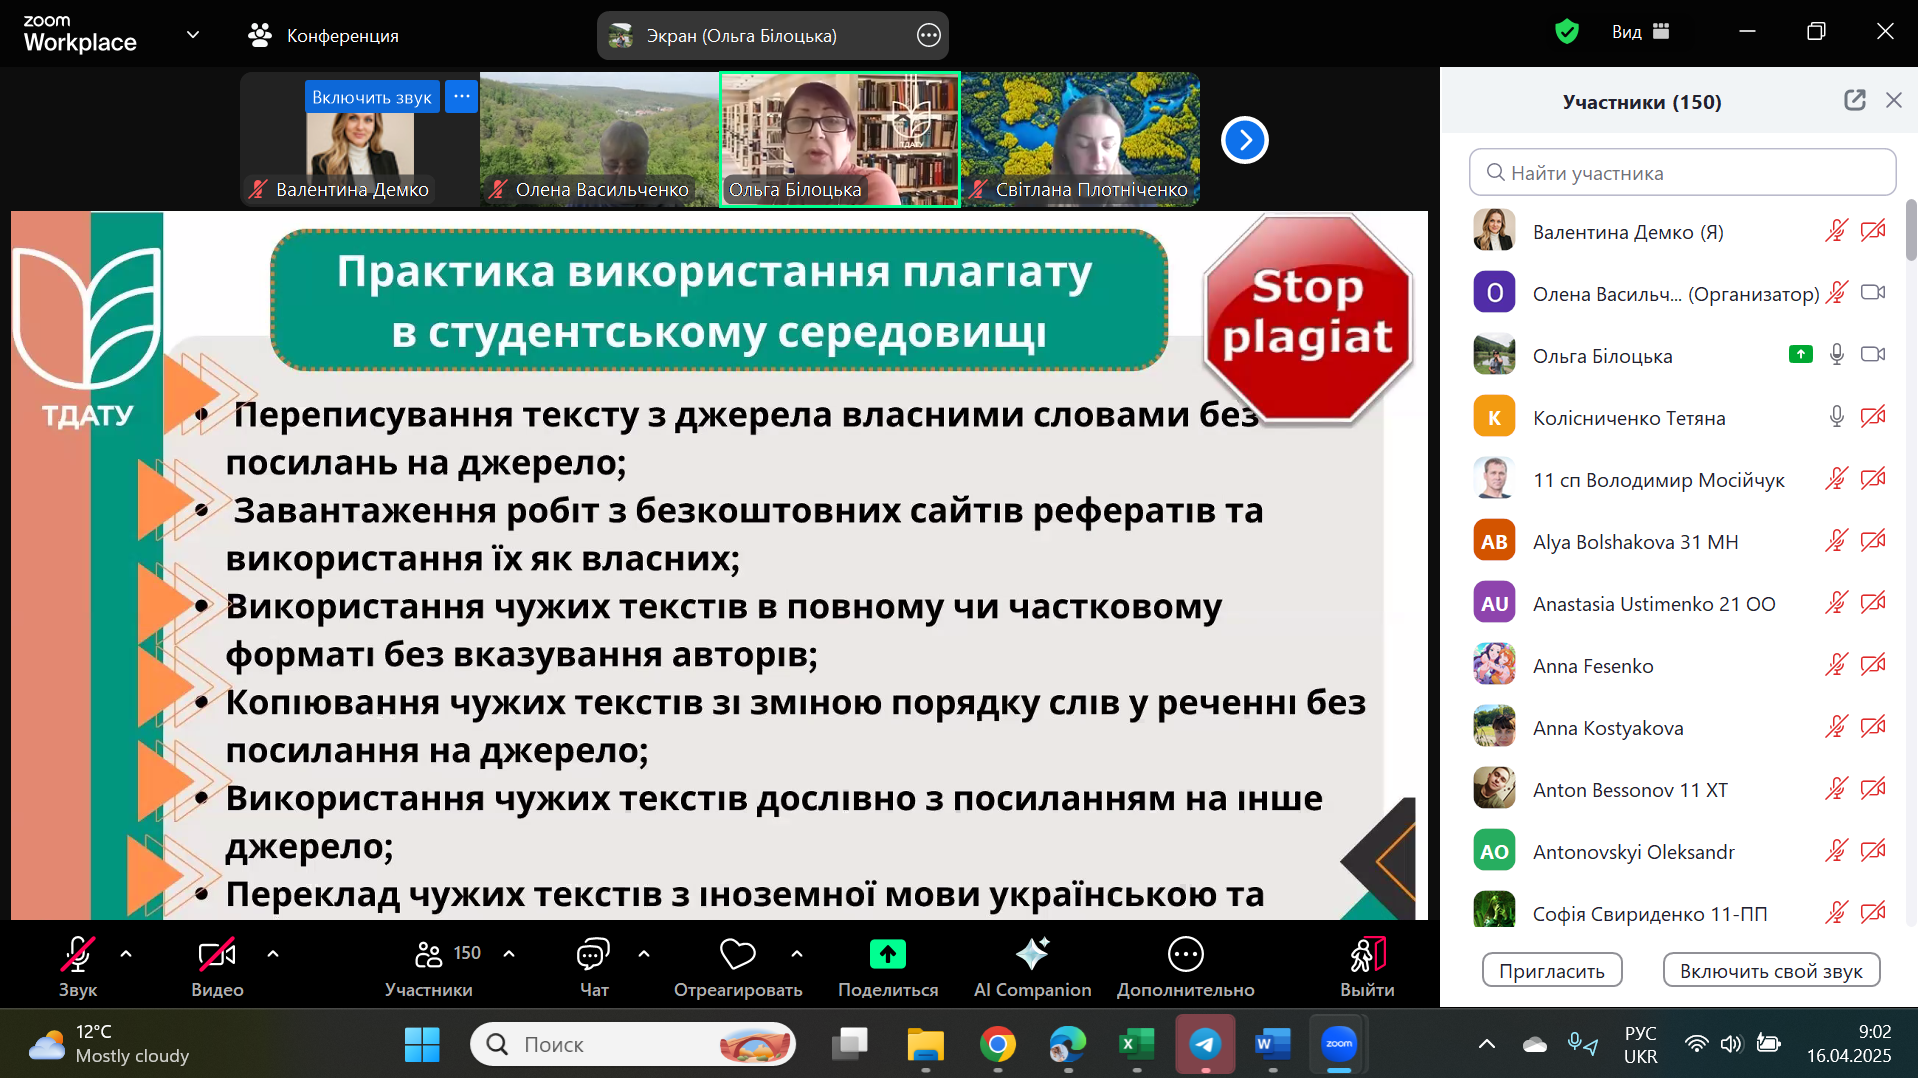Pop out the Участники panel
1918x1078 pixels.
pos(1855,100)
